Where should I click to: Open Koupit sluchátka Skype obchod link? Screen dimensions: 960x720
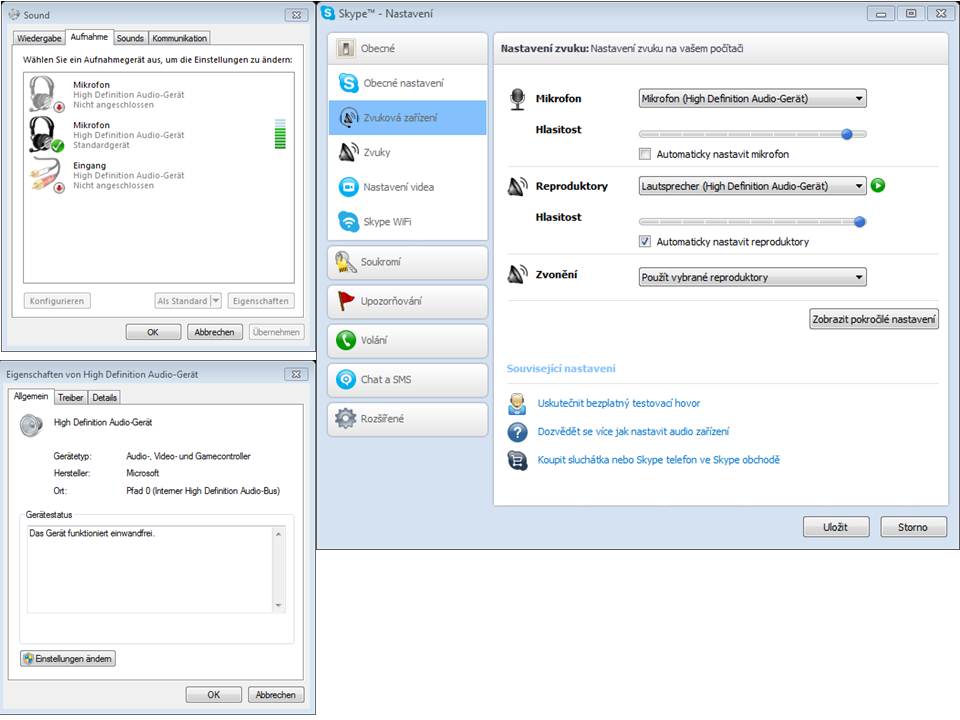pos(658,460)
